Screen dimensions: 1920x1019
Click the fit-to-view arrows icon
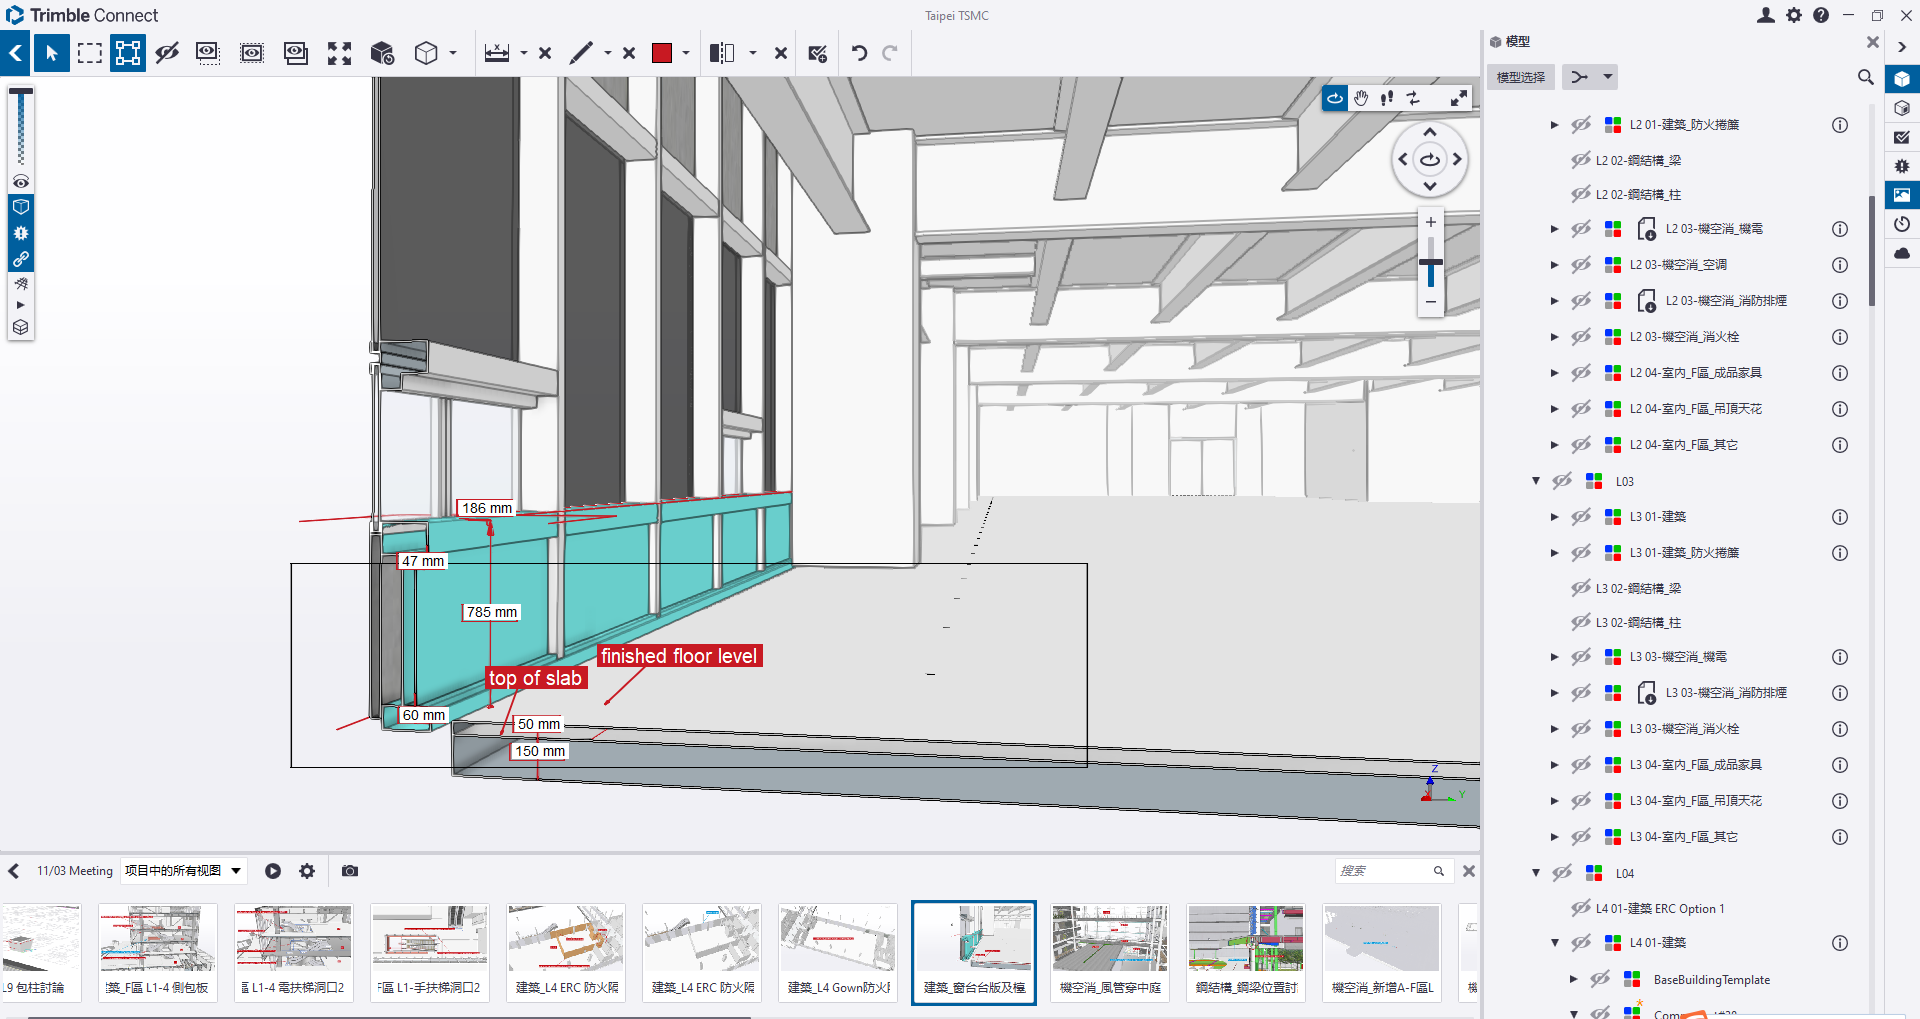click(x=339, y=53)
